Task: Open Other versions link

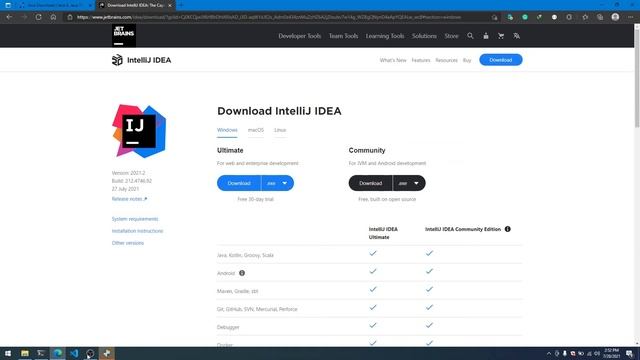Action: pyautogui.click(x=128, y=243)
